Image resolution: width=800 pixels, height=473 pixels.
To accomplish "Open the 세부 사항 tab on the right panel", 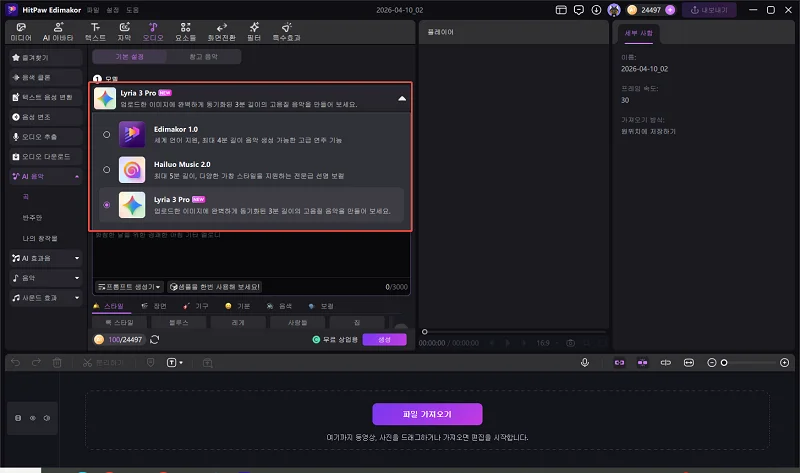I will click(639, 33).
